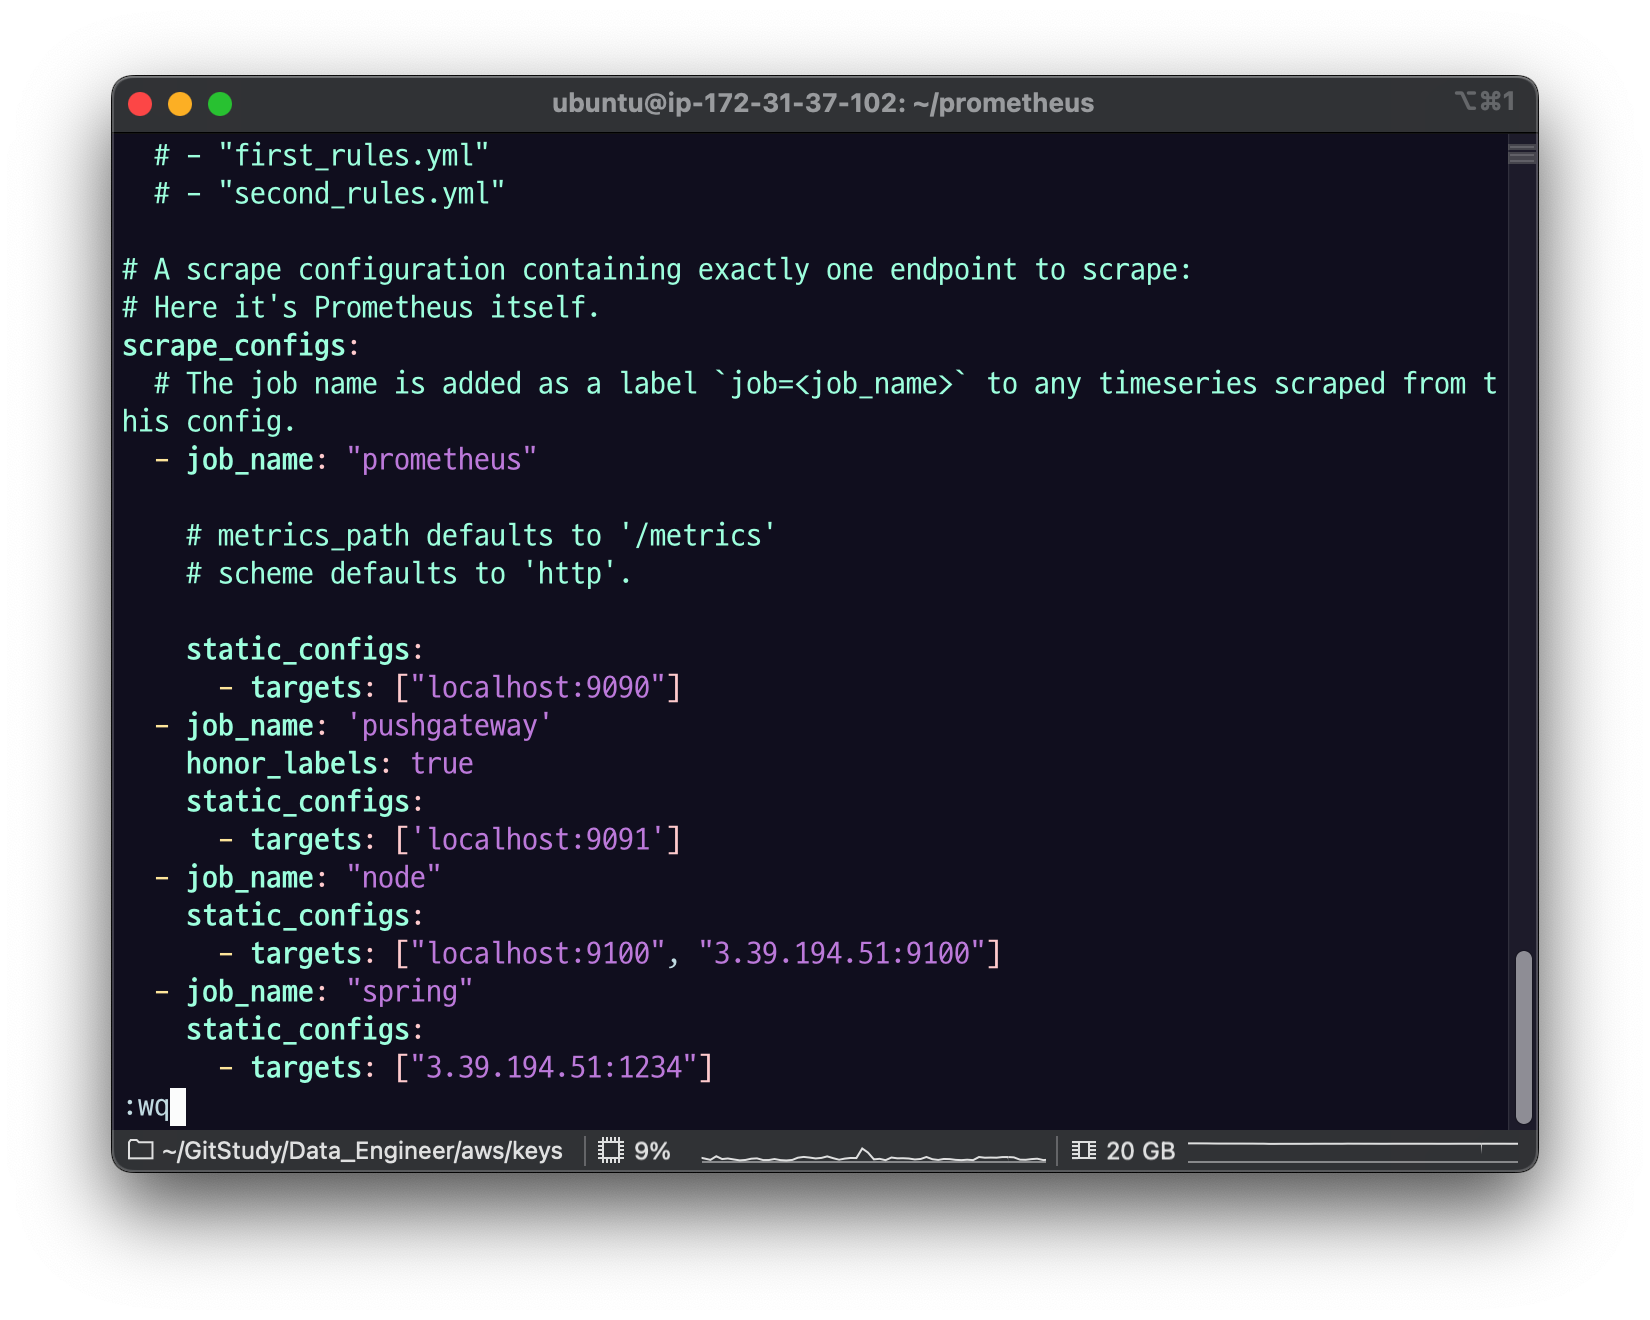
Task: Click the comment about scheme defaults to 'http'
Action: (409, 574)
